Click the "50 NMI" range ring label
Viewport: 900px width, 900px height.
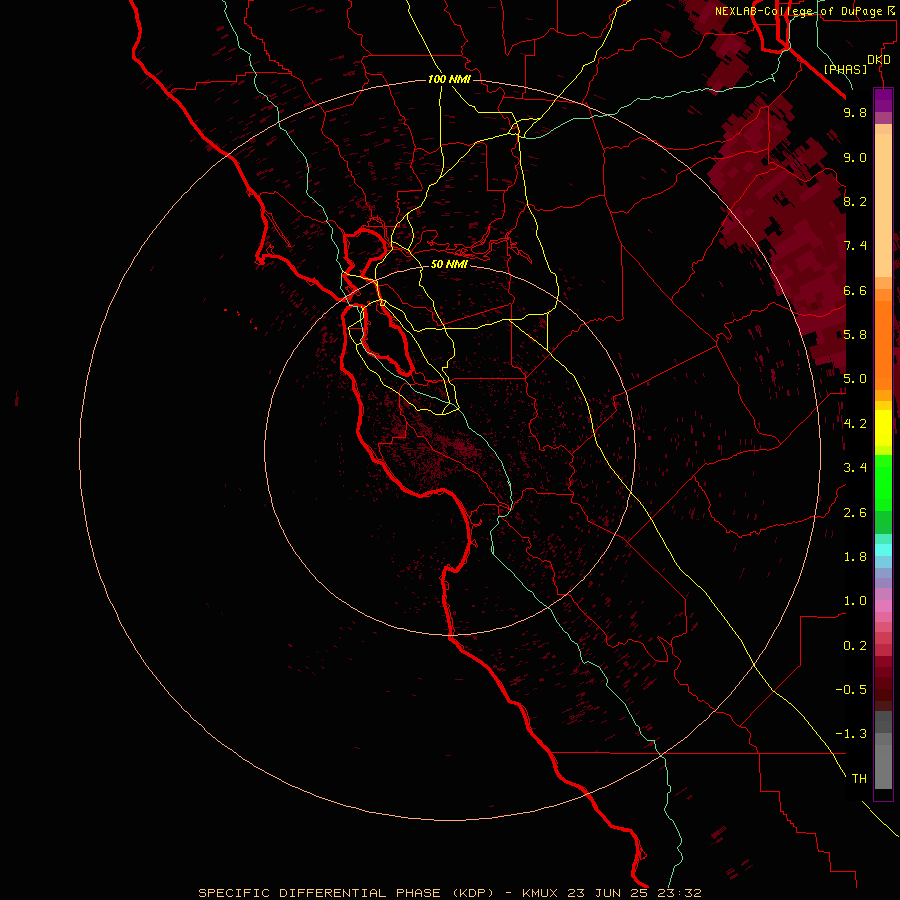449,264
